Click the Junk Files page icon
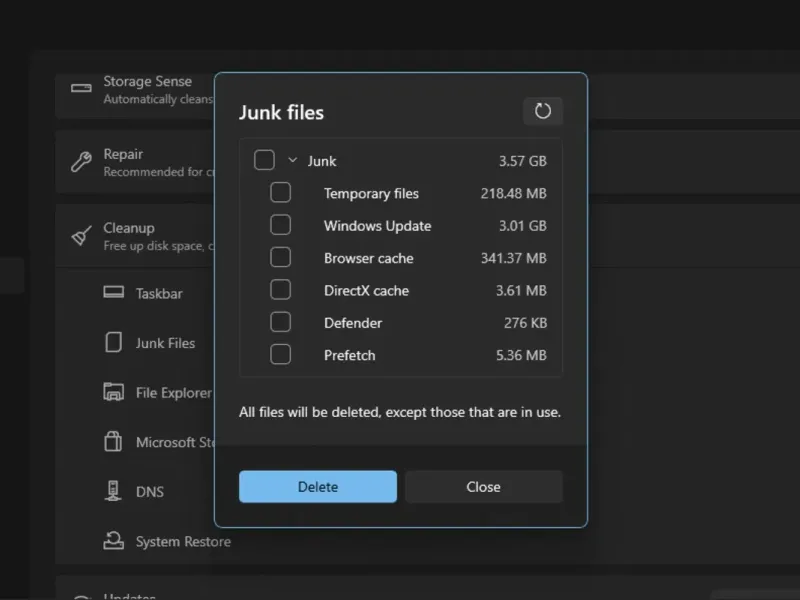800x600 pixels. click(x=113, y=342)
